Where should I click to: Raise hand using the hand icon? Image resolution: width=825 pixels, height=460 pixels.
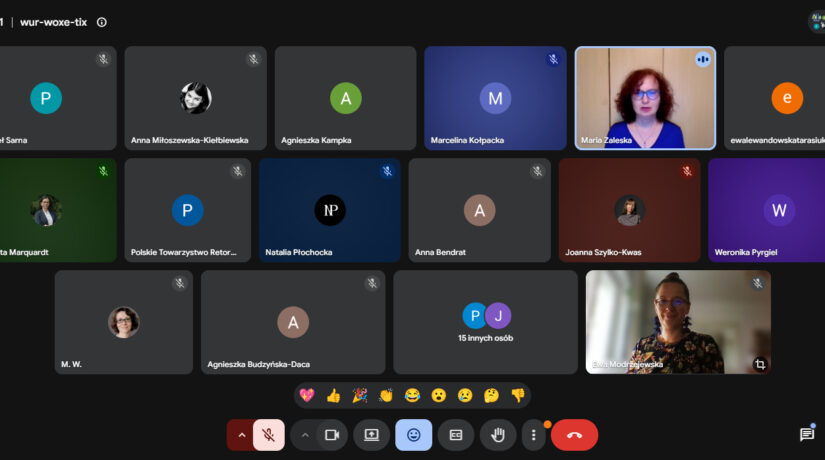click(498, 435)
